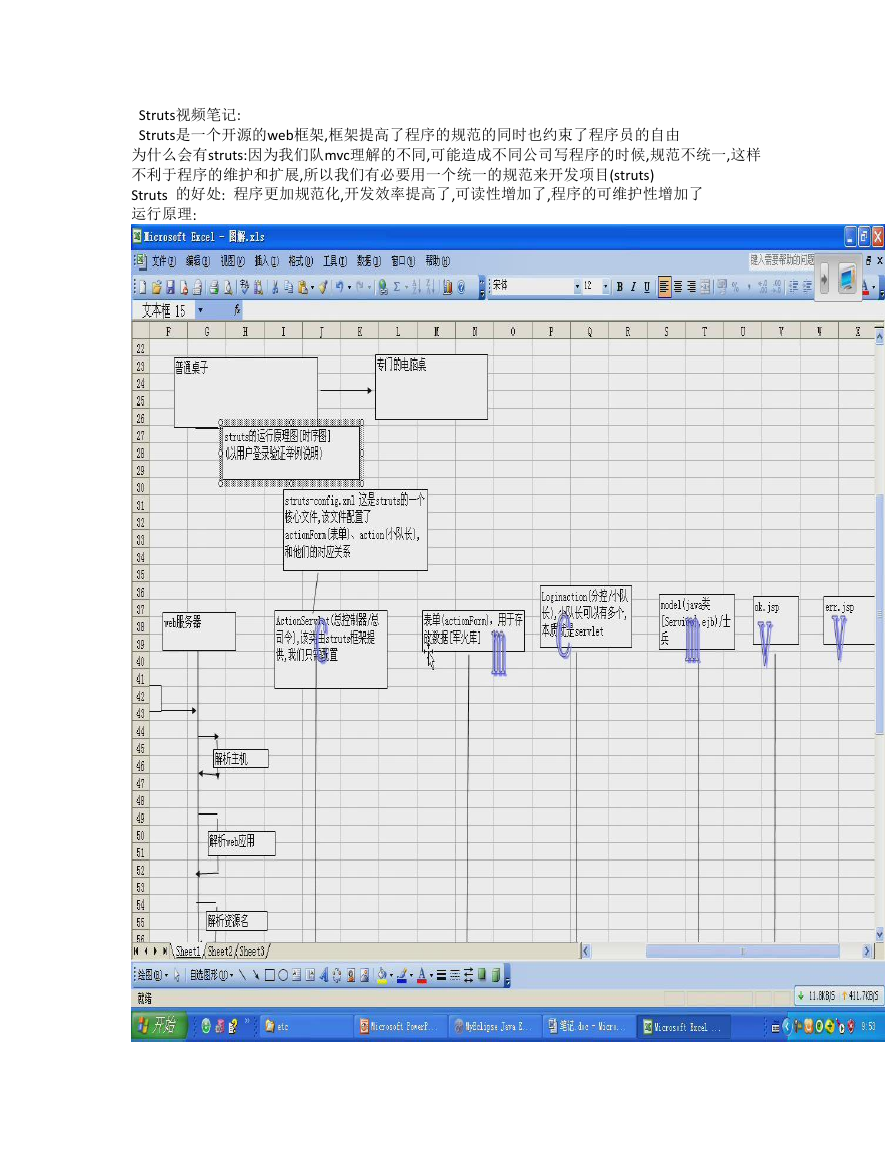Open the Fill Color dropdown arrow
The height and width of the screenshot is (1155, 893).
point(391,976)
